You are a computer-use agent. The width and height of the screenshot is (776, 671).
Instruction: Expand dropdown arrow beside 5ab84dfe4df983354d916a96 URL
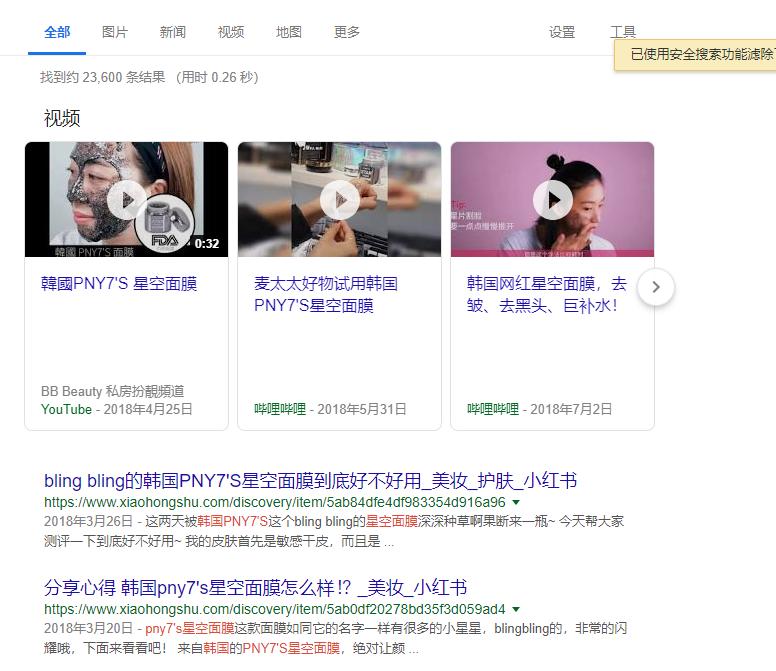[x=516, y=502]
